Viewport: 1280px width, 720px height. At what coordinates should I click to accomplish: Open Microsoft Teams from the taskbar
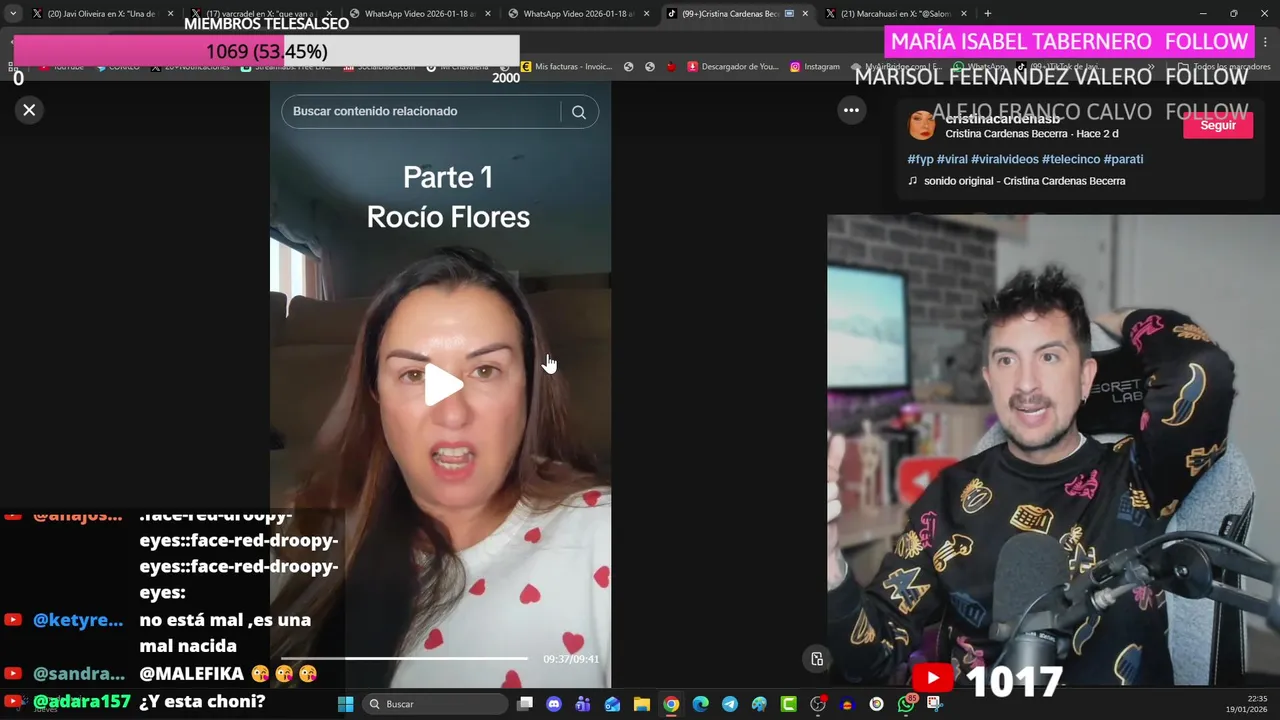coord(583,704)
